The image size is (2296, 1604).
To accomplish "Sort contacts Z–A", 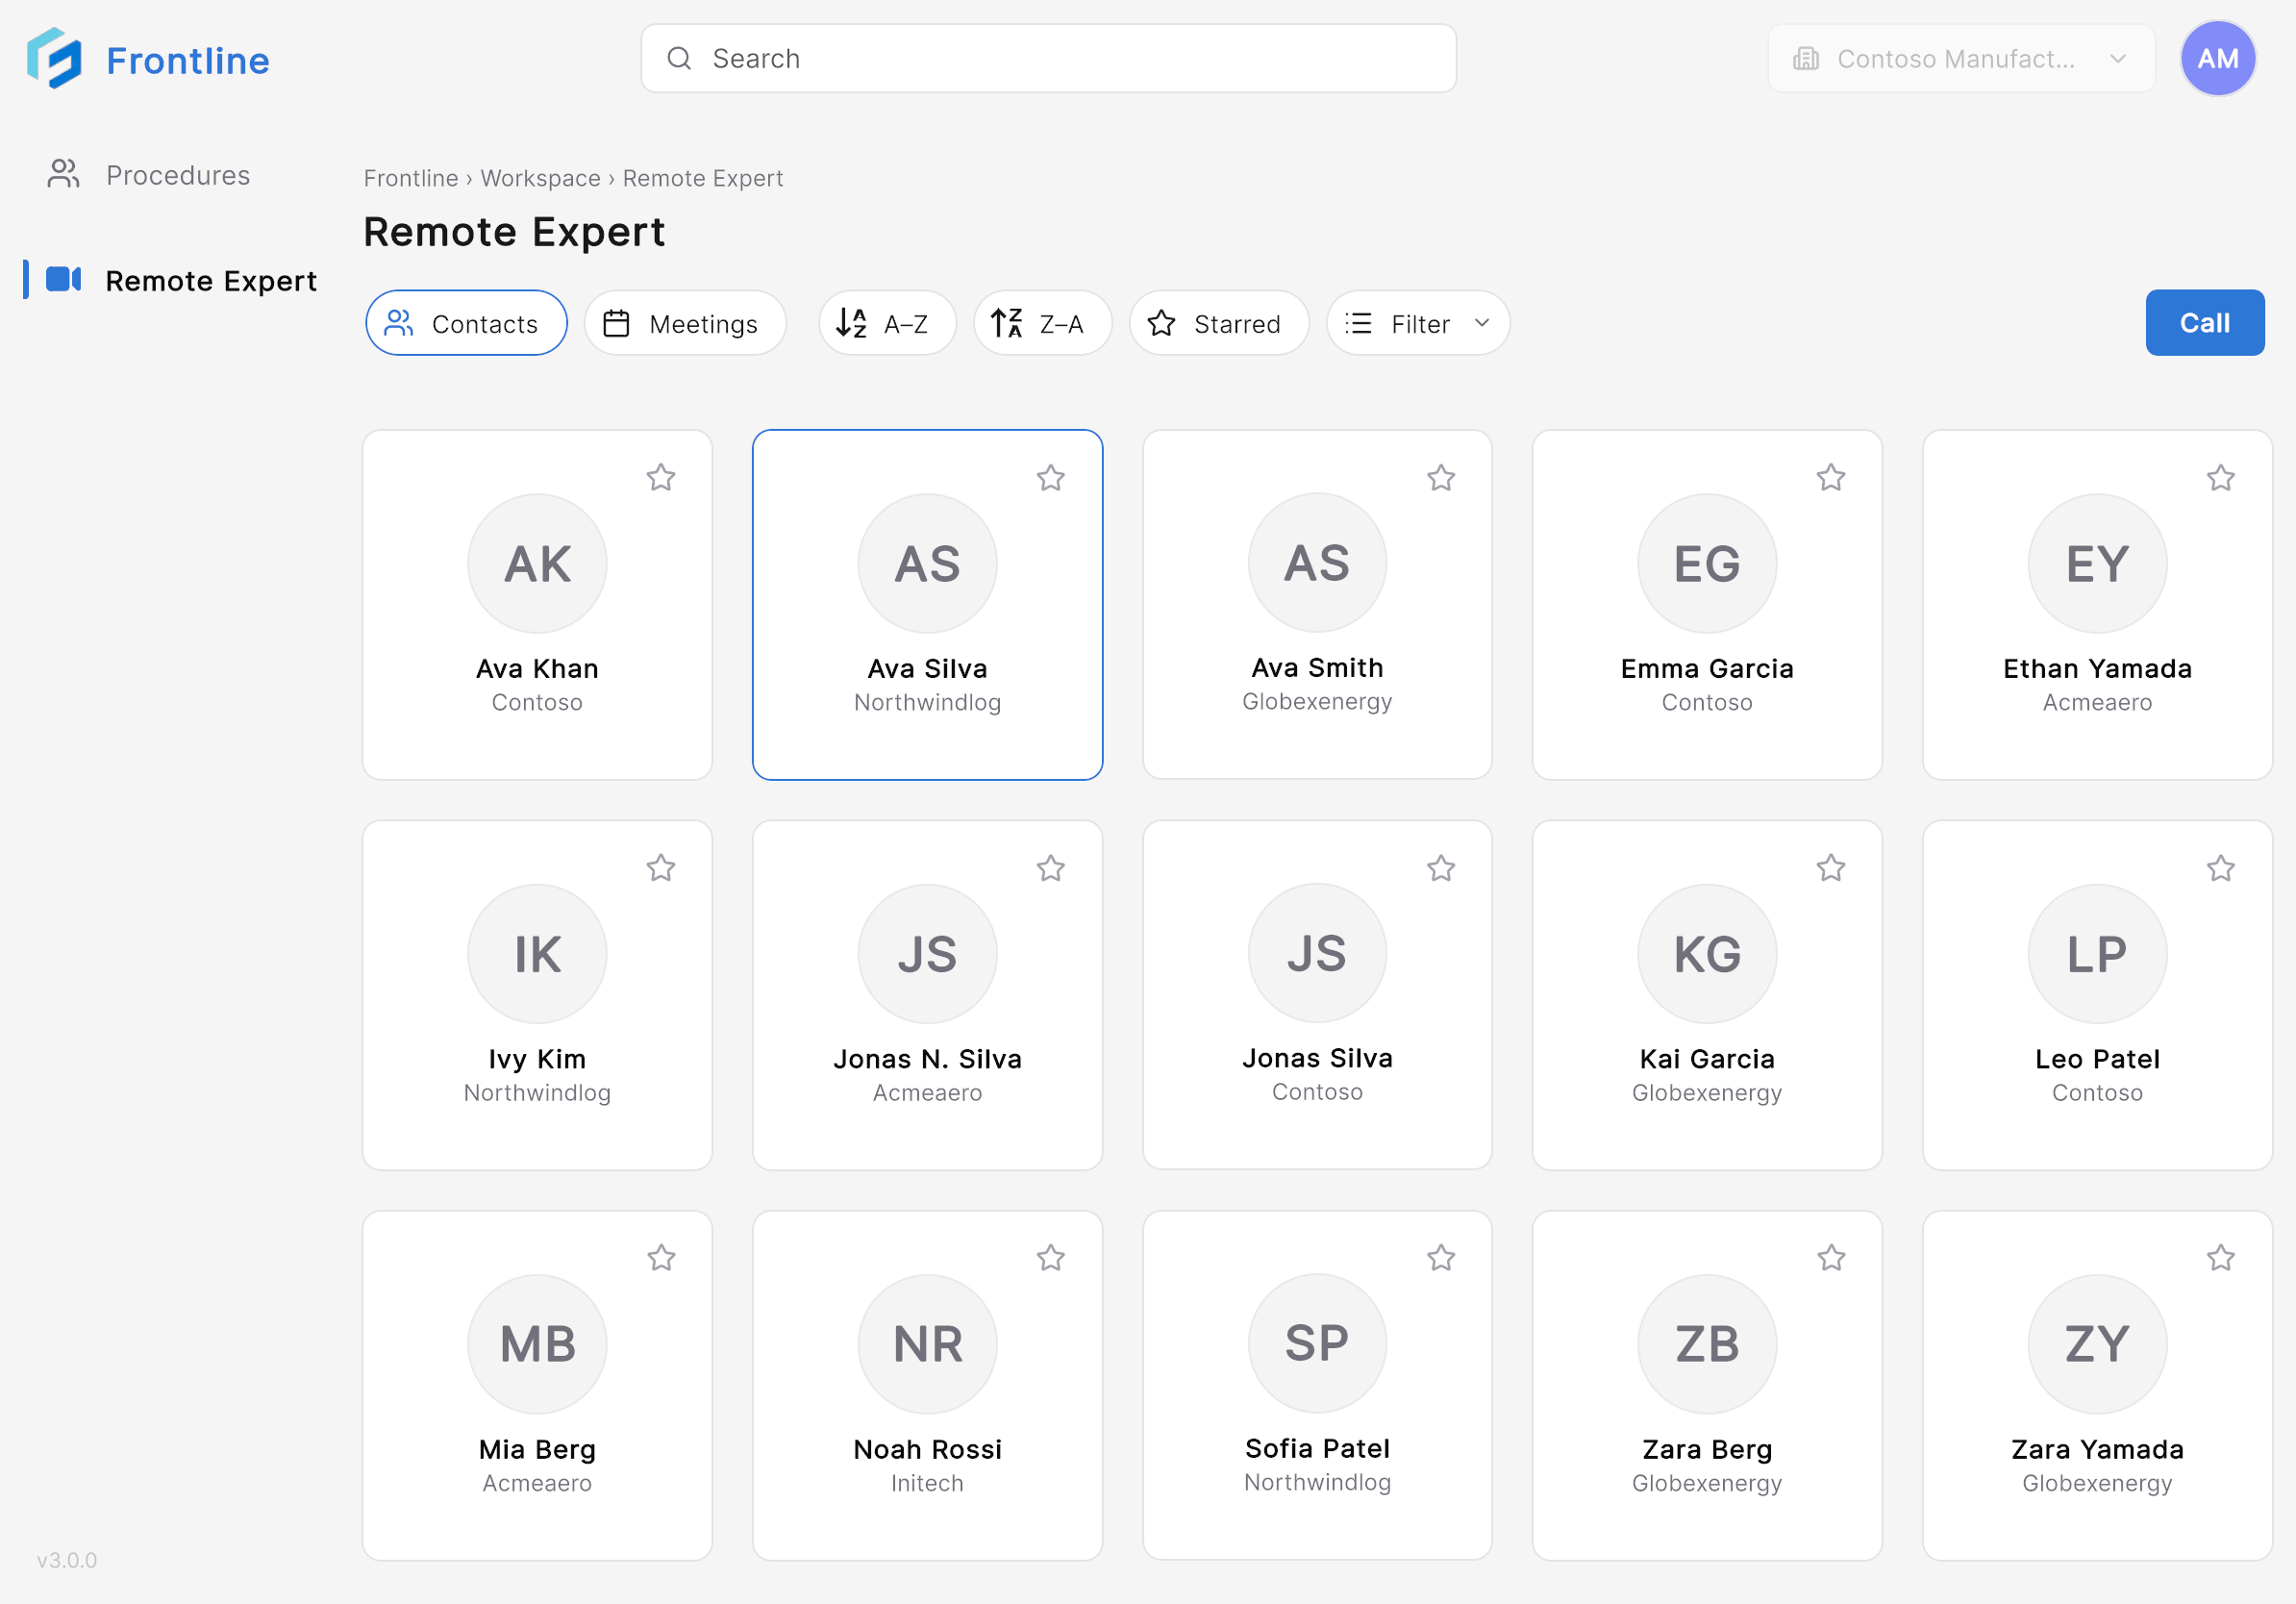I will (x=1042, y=323).
